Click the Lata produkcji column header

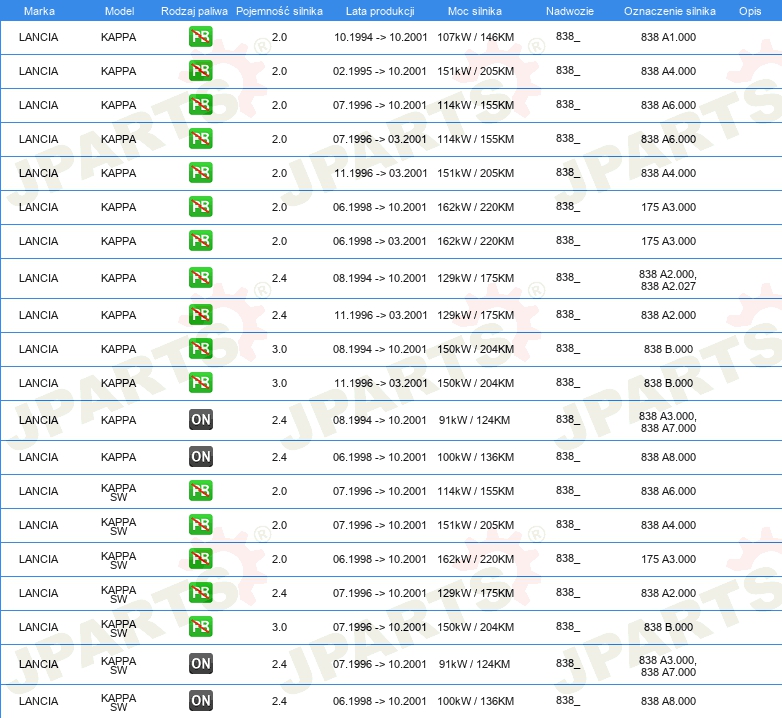[380, 11]
